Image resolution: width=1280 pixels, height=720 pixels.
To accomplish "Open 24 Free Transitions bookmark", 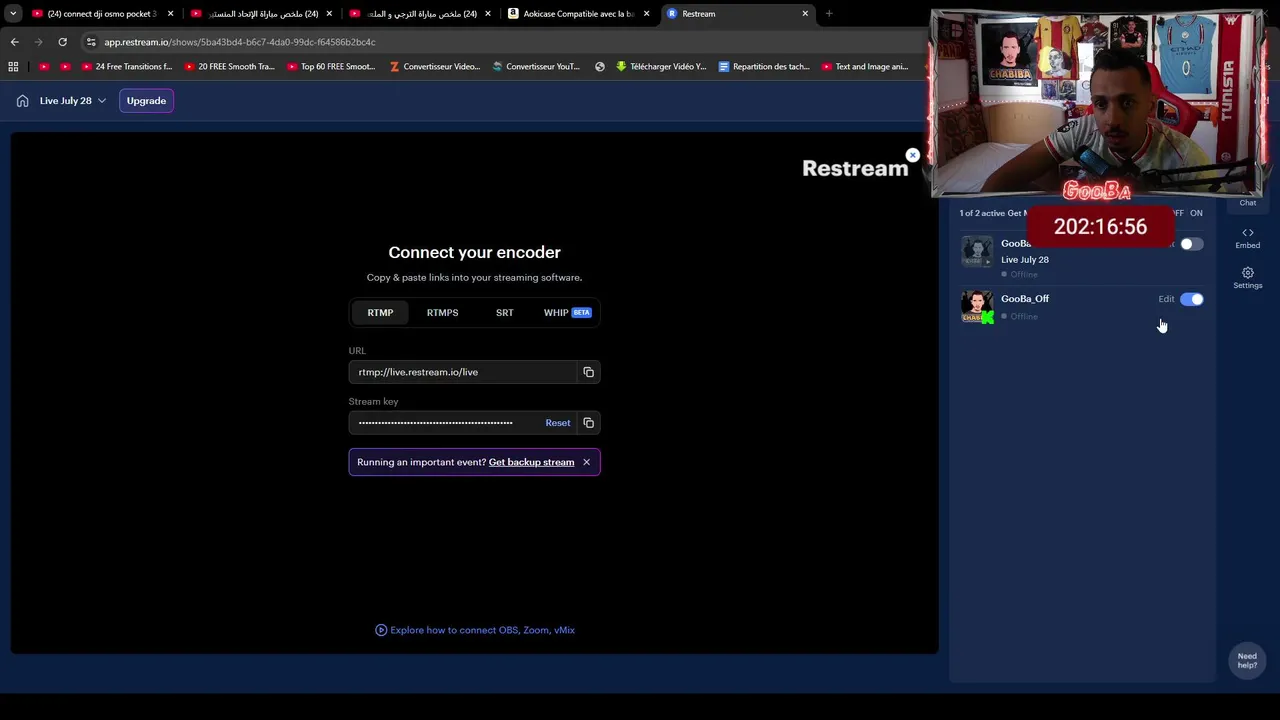I will [127, 67].
